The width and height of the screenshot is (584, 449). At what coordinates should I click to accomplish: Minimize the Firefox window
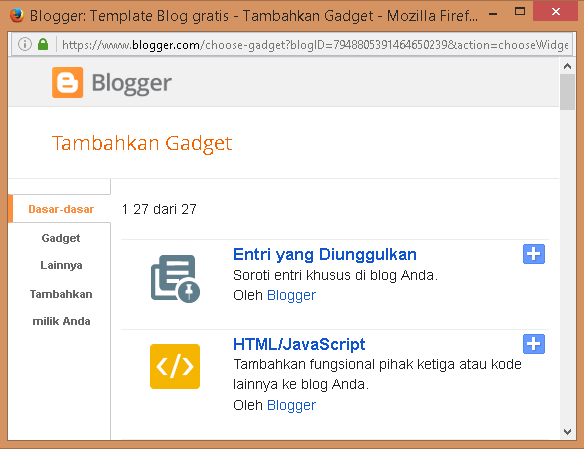click(x=493, y=14)
